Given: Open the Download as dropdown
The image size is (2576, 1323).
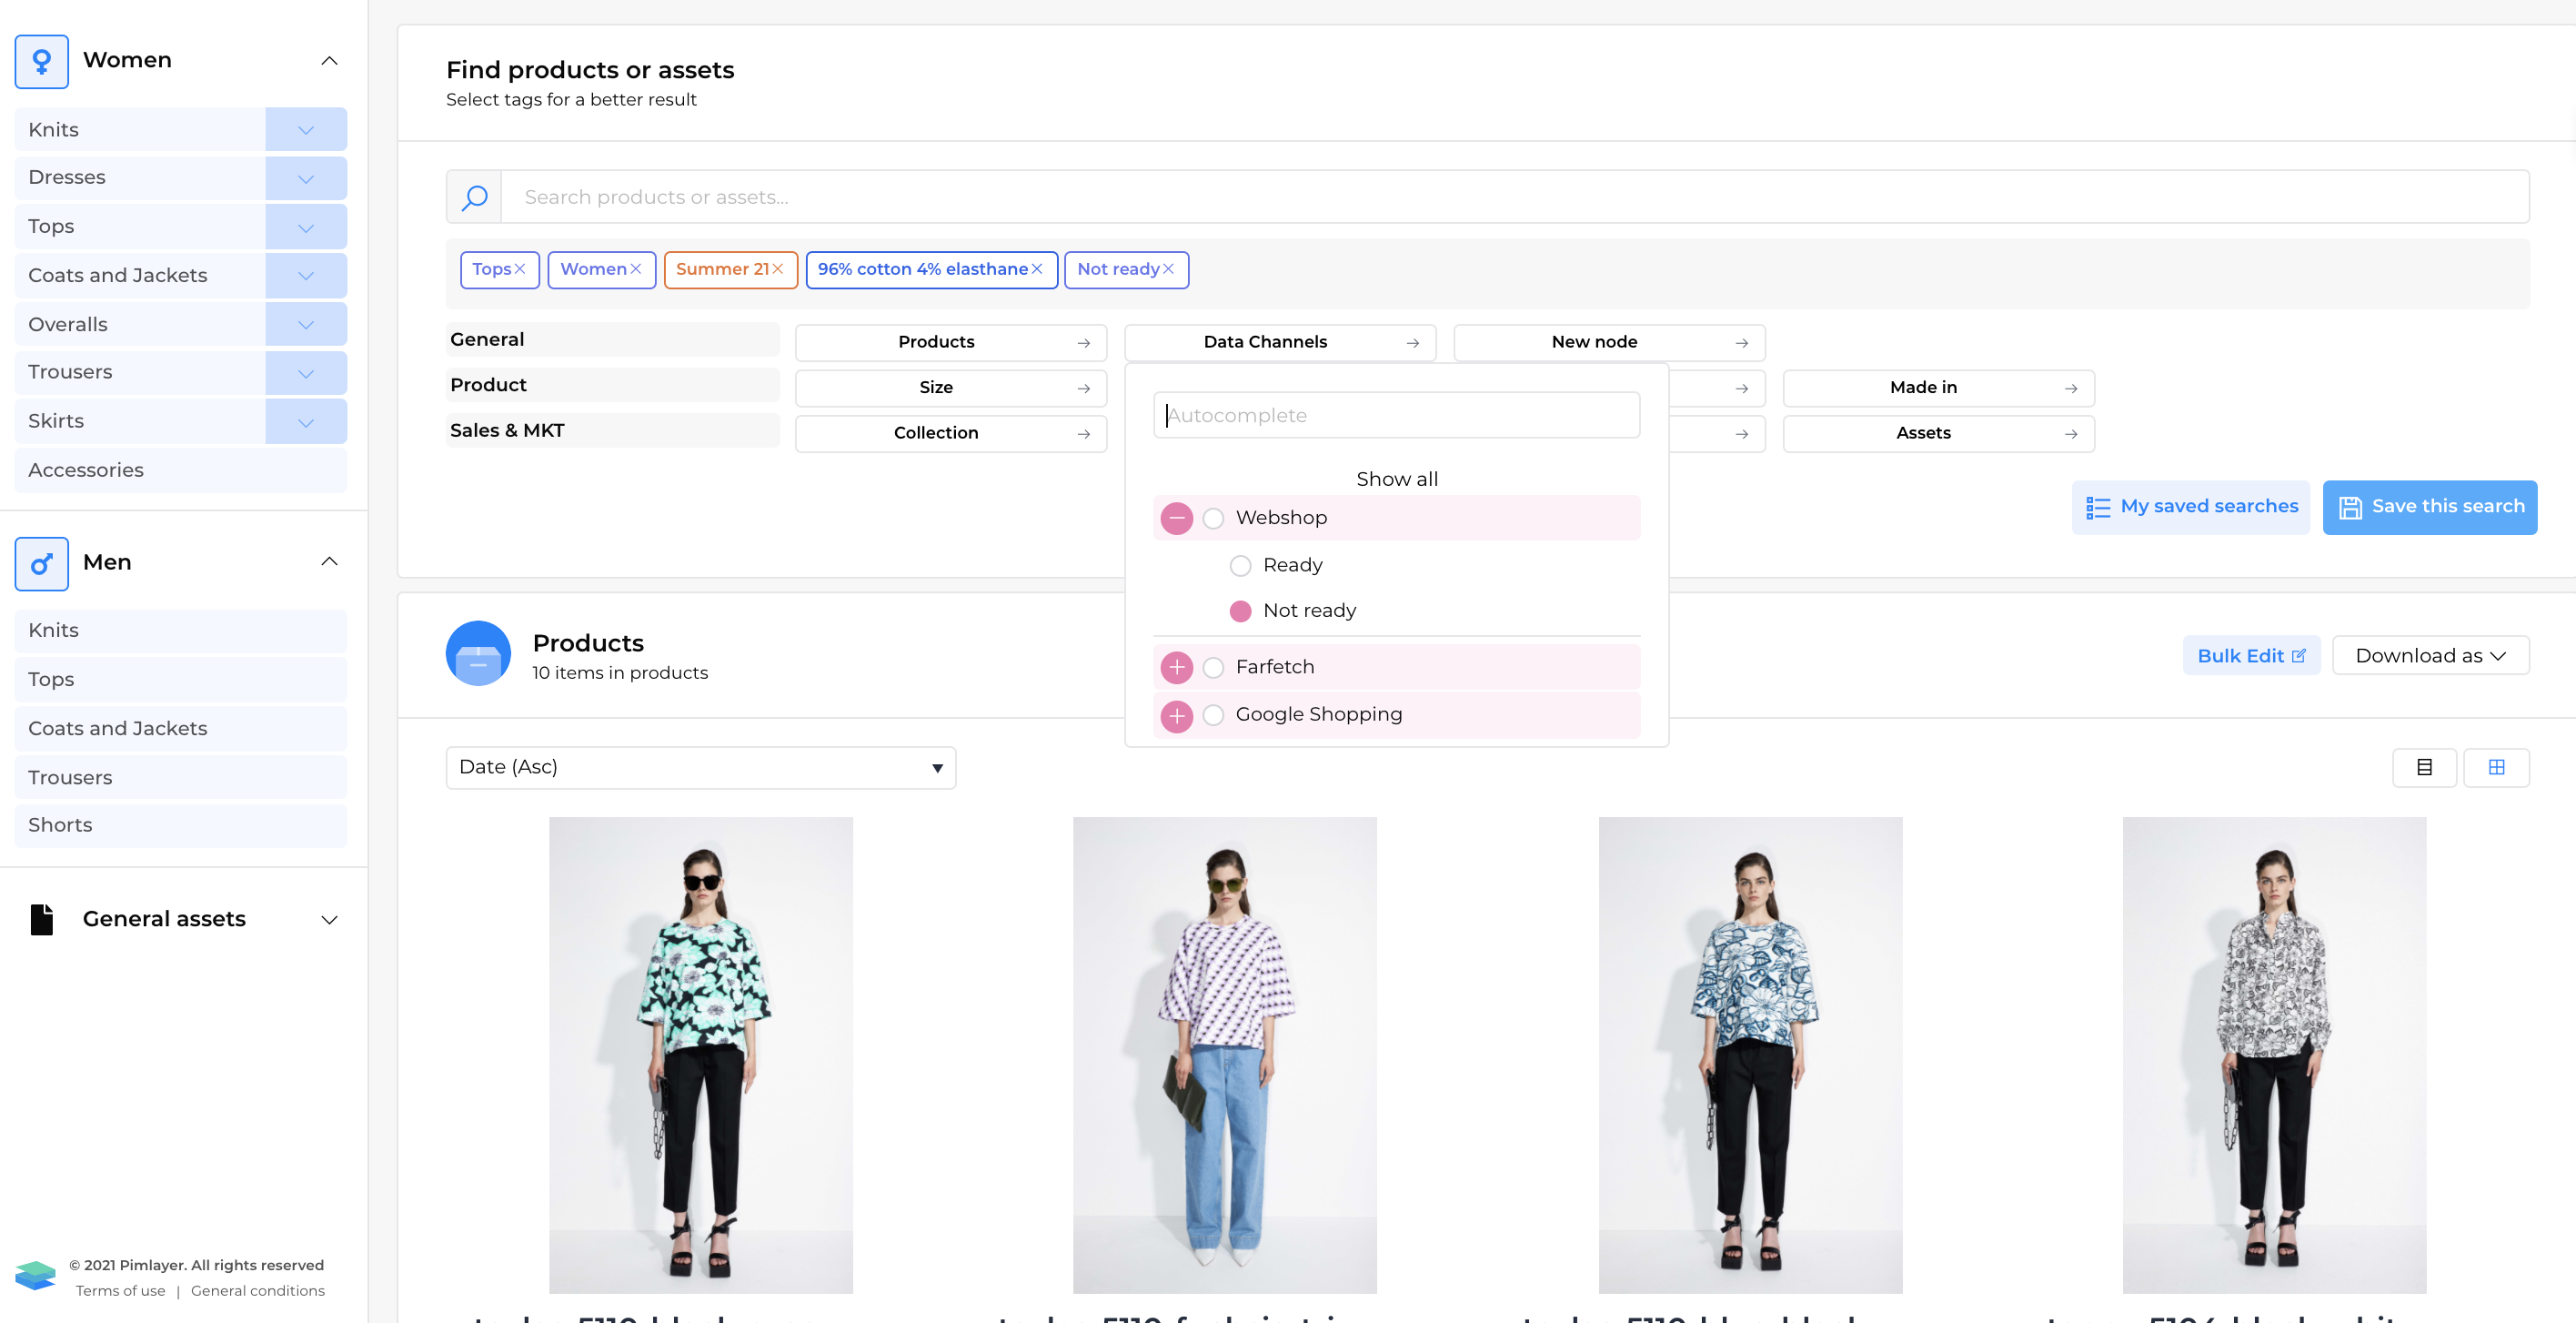Looking at the screenshot, I should pos(2430,656).
